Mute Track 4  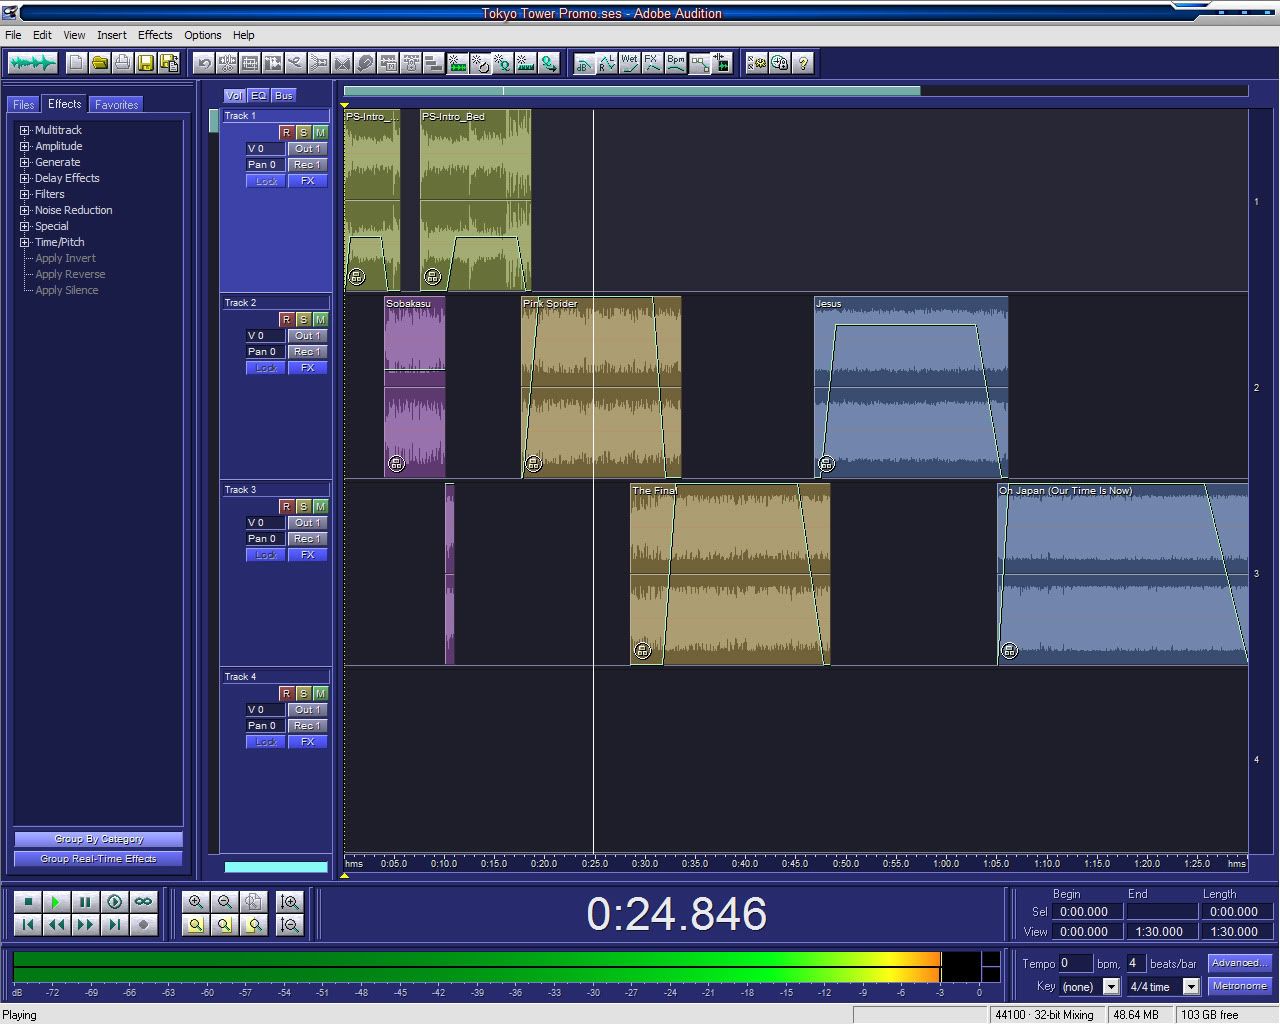320,693
